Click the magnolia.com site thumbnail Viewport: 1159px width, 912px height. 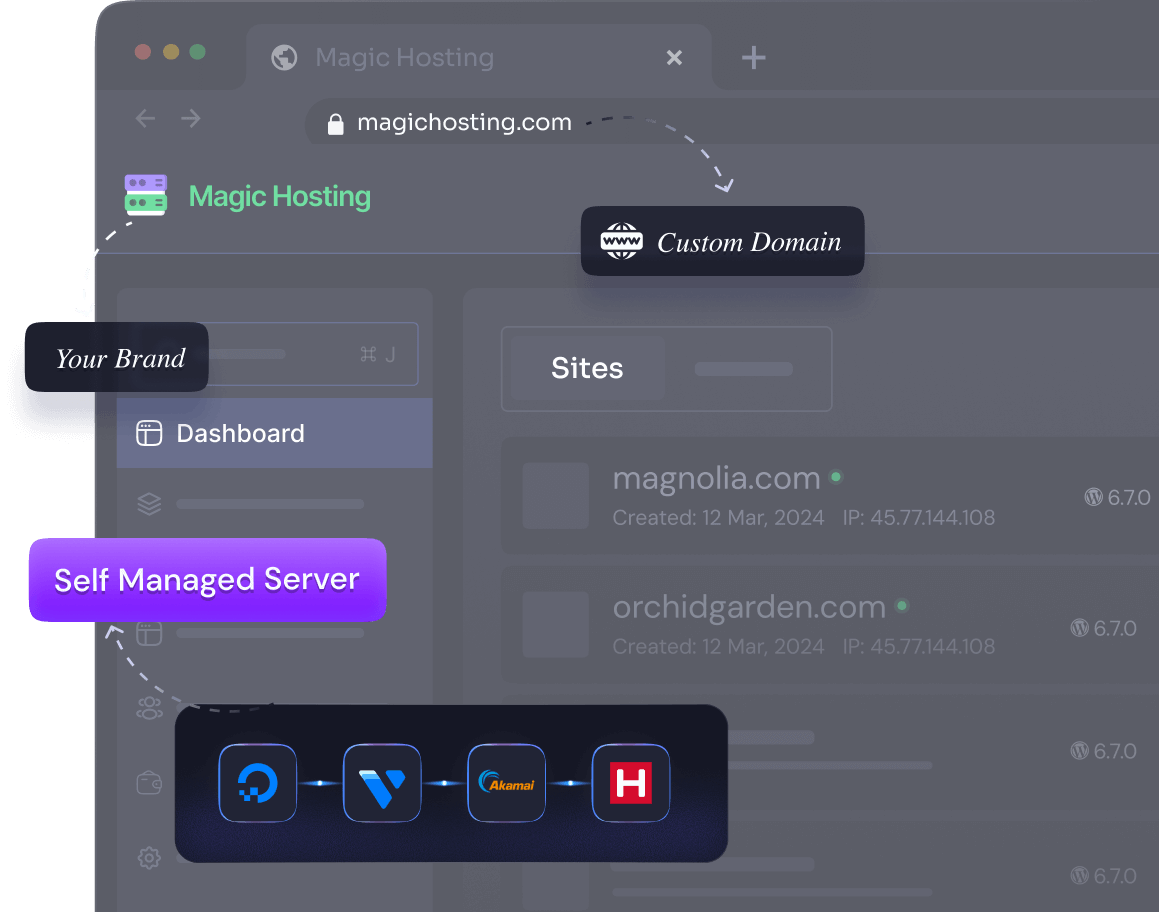pos(556,495)
